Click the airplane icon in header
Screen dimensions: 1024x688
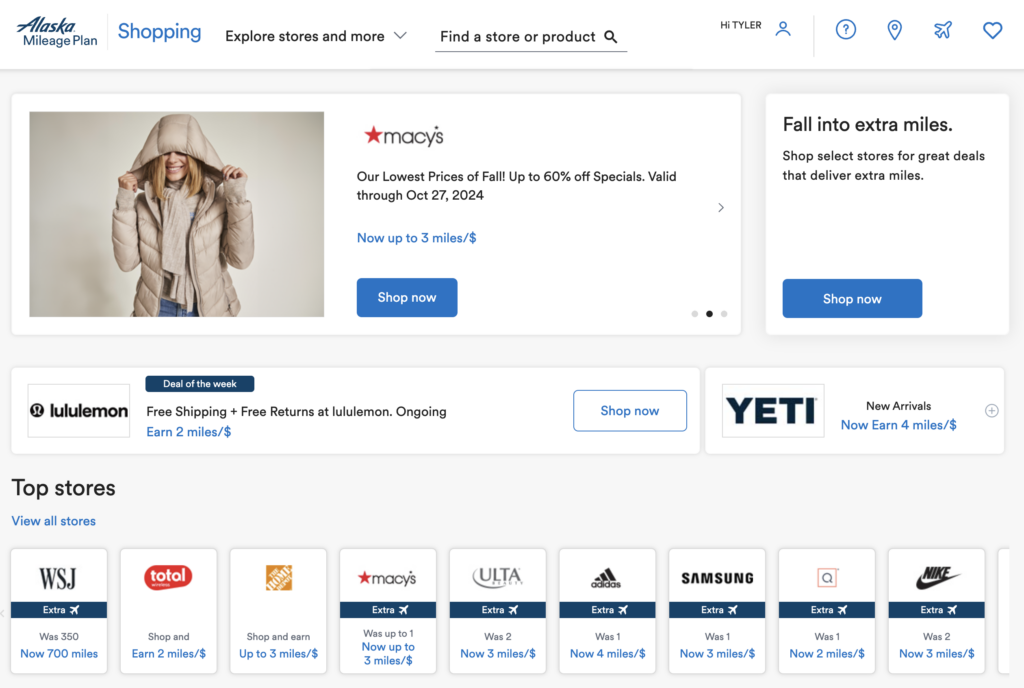point(943,30)
